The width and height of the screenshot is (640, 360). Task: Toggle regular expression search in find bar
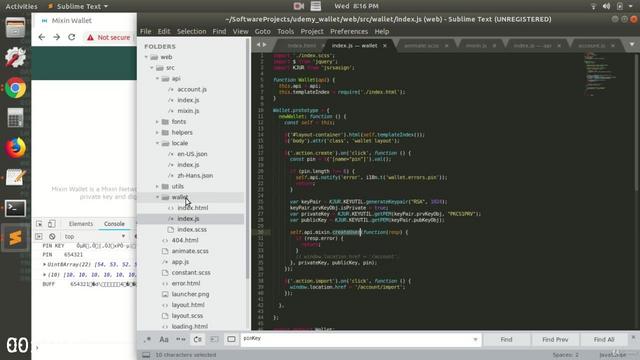pyautogui.click(x=147, y=339)
